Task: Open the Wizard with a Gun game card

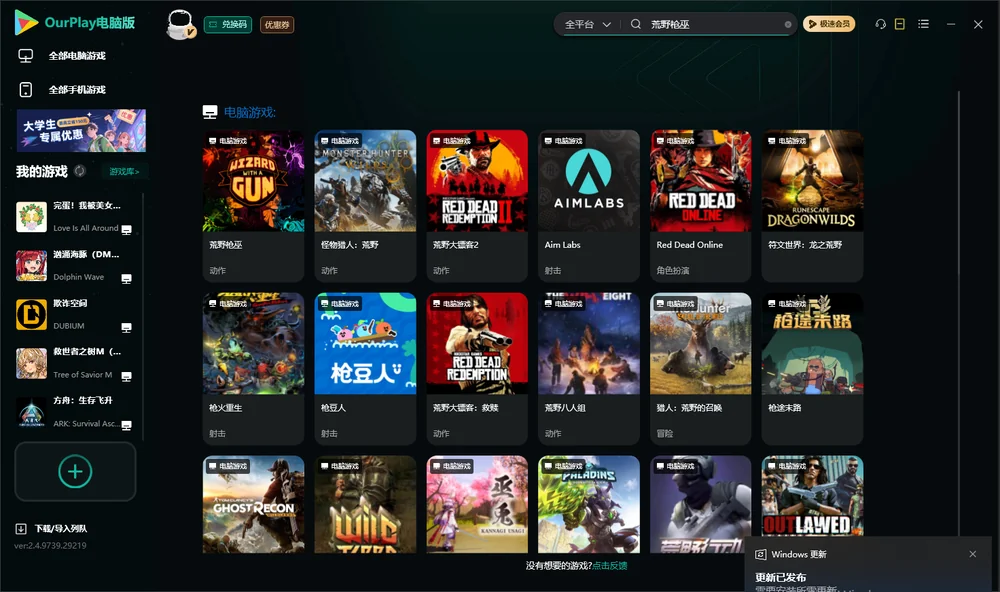Action: coord(253,206)
